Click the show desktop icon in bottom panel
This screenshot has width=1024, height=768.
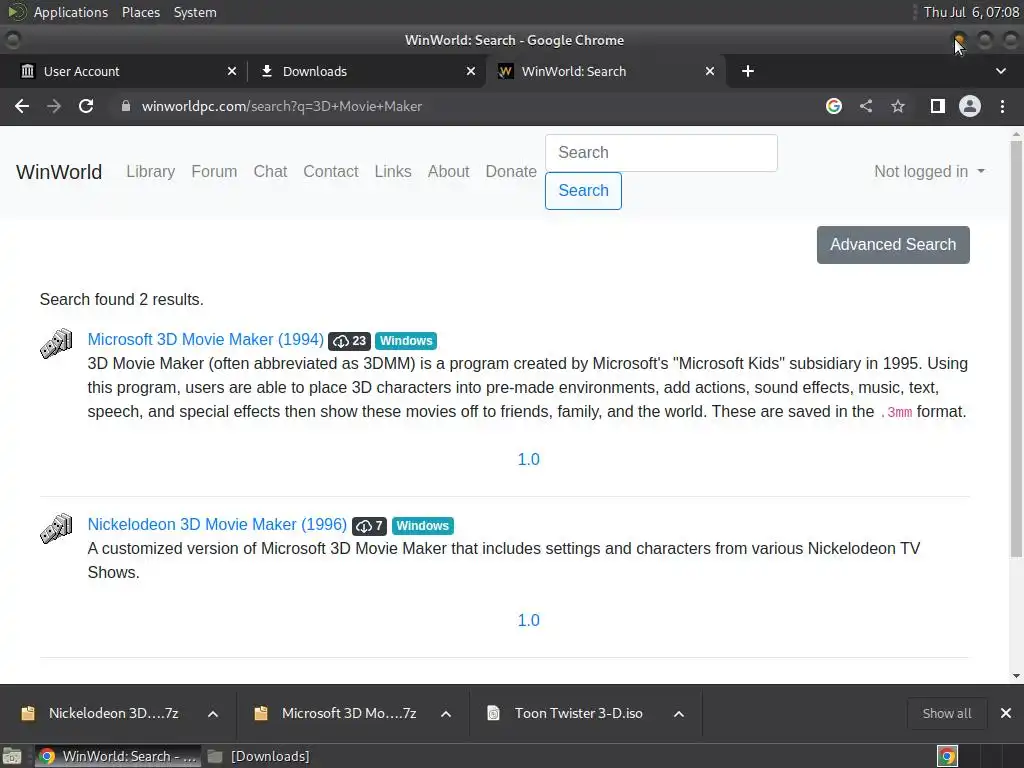click(12, 756)
